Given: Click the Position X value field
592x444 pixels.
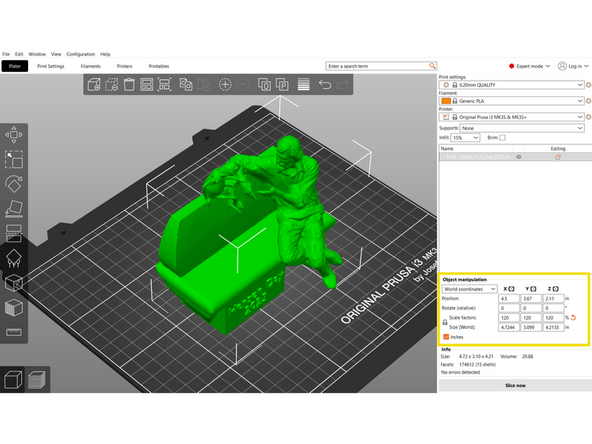Looking at the screenshot, I should pyautogui.click(x=509, y=299).
